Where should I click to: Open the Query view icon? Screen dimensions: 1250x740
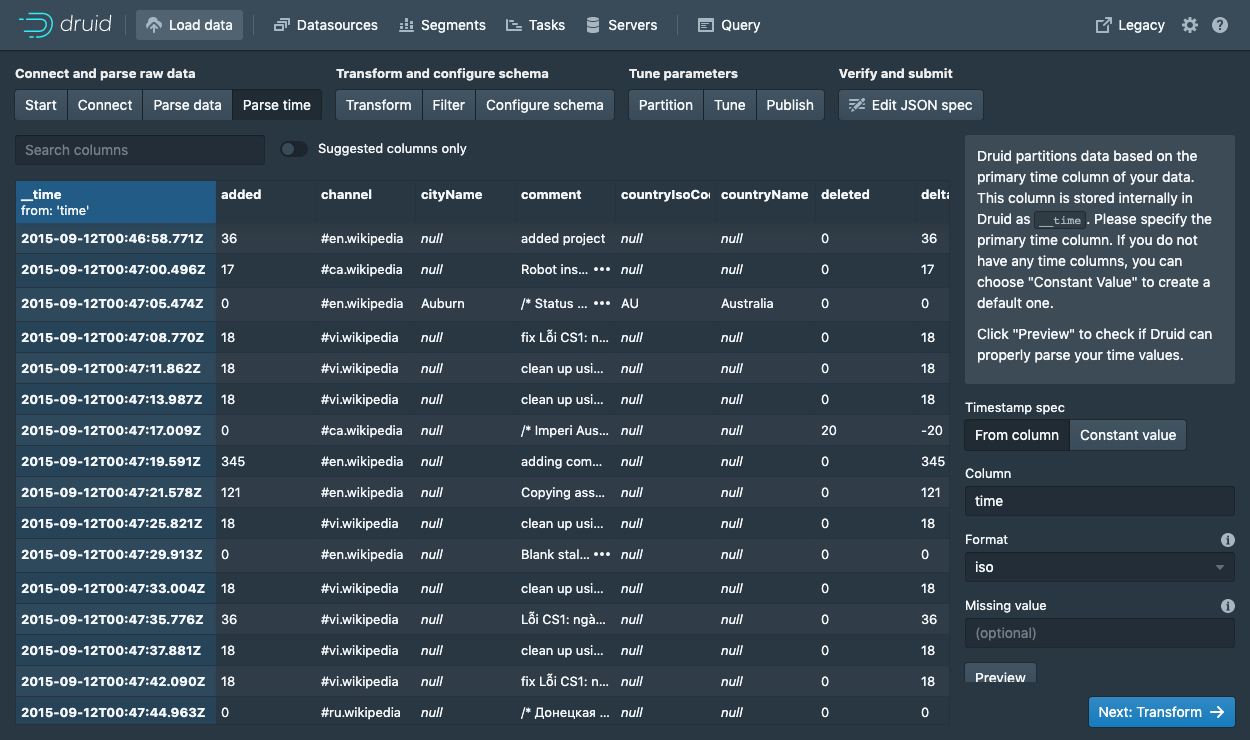tap(706, 25)
